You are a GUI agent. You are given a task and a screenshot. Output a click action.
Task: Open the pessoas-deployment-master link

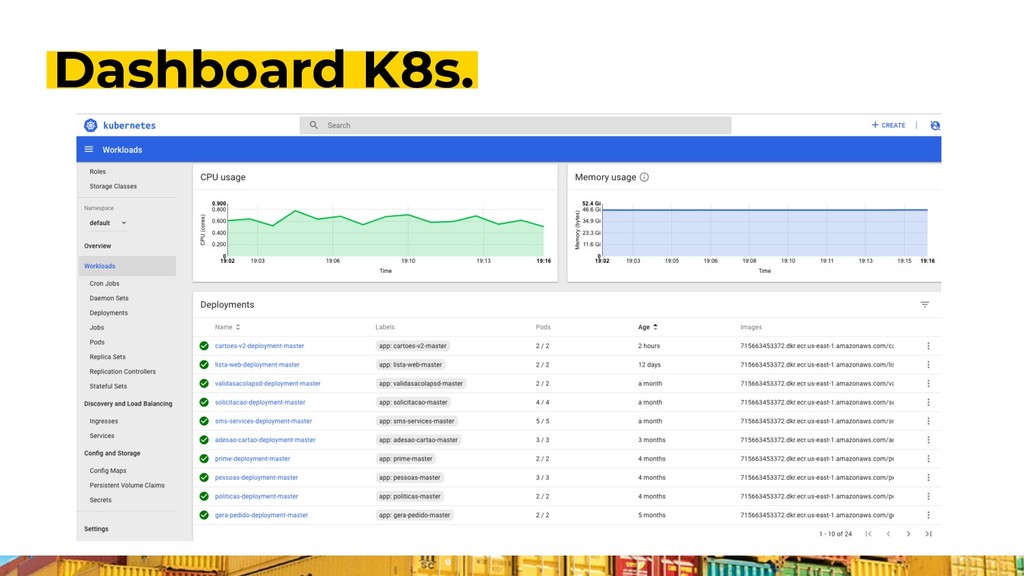point(256,477)
